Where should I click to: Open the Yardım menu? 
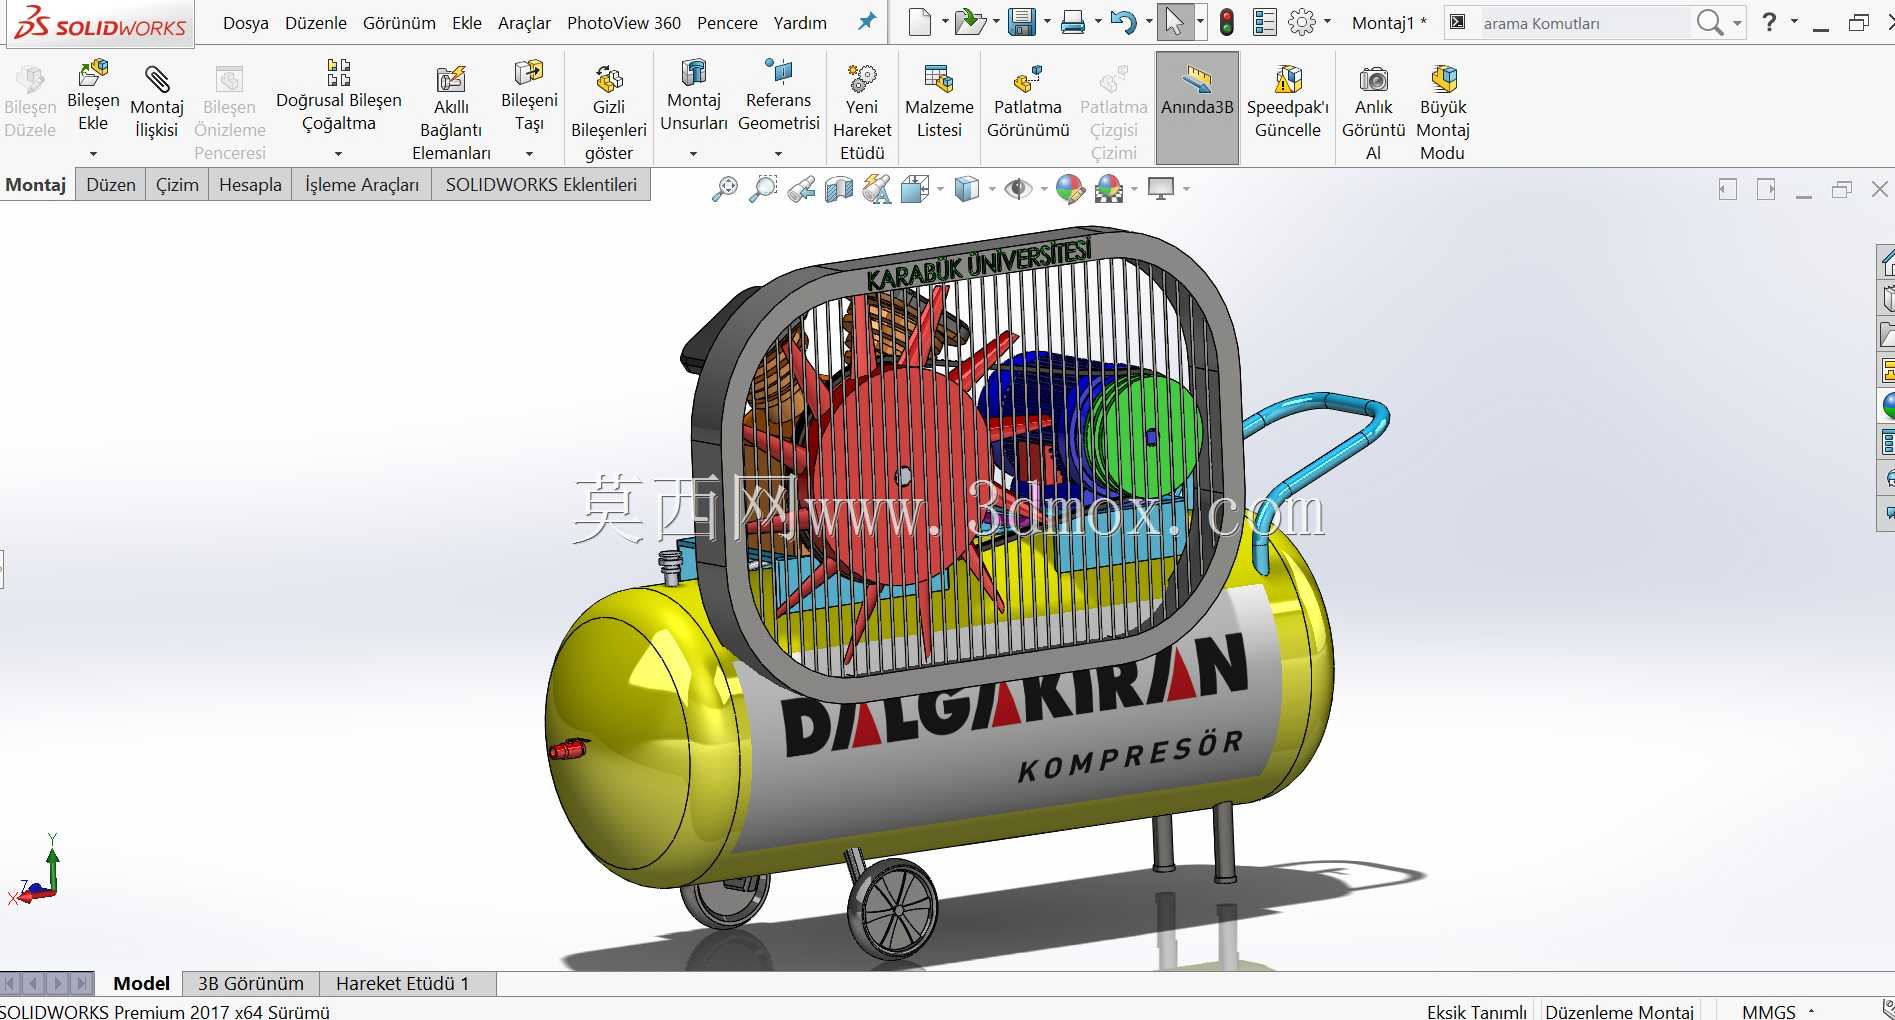point(800,23)
